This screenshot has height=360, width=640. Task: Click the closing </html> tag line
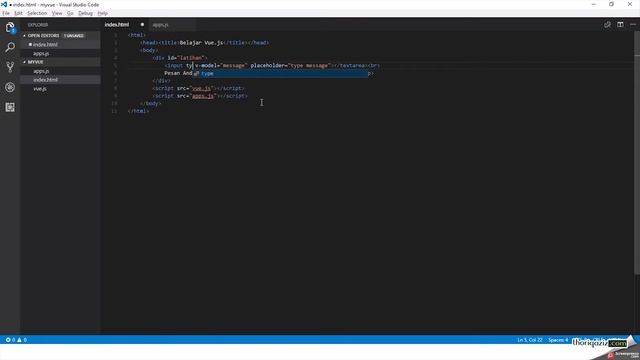click(x=138, y=111)
